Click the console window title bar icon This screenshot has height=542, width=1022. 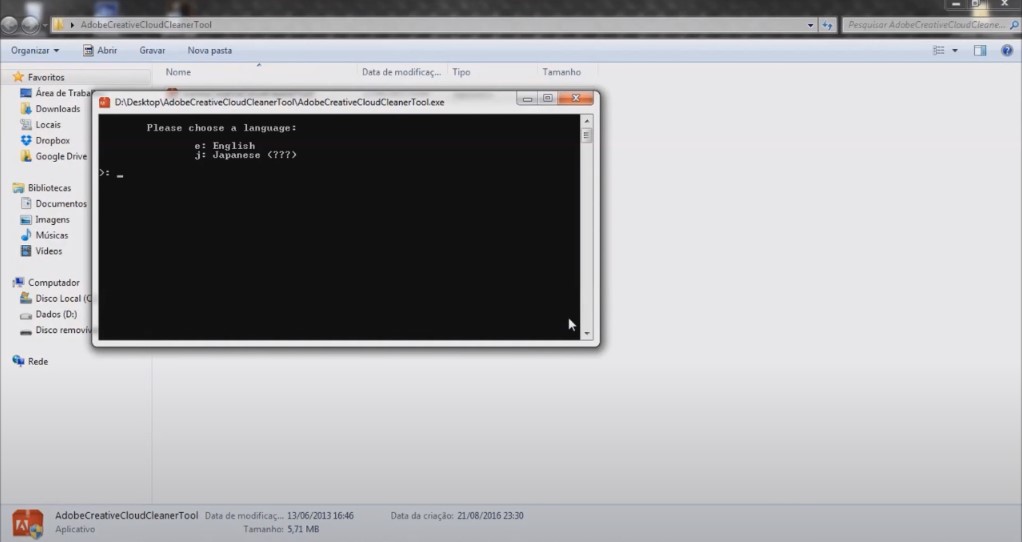point(104,102)
